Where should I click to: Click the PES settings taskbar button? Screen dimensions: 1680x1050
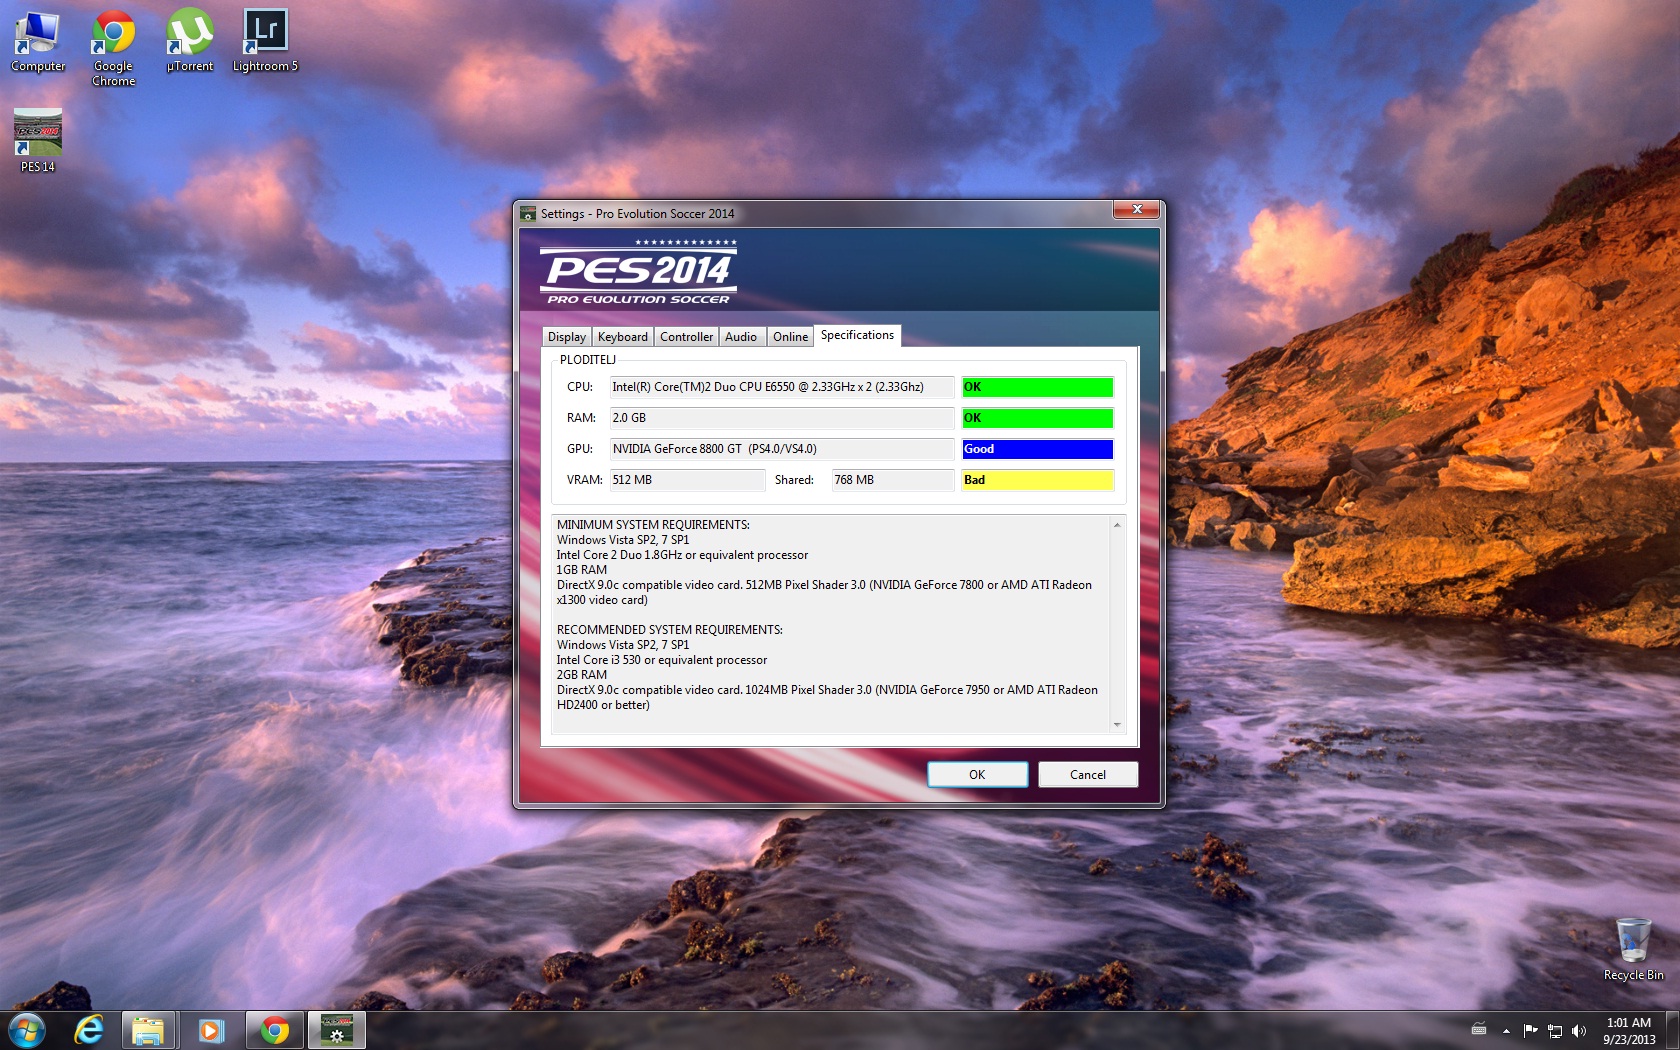[x=336, y=1030]
